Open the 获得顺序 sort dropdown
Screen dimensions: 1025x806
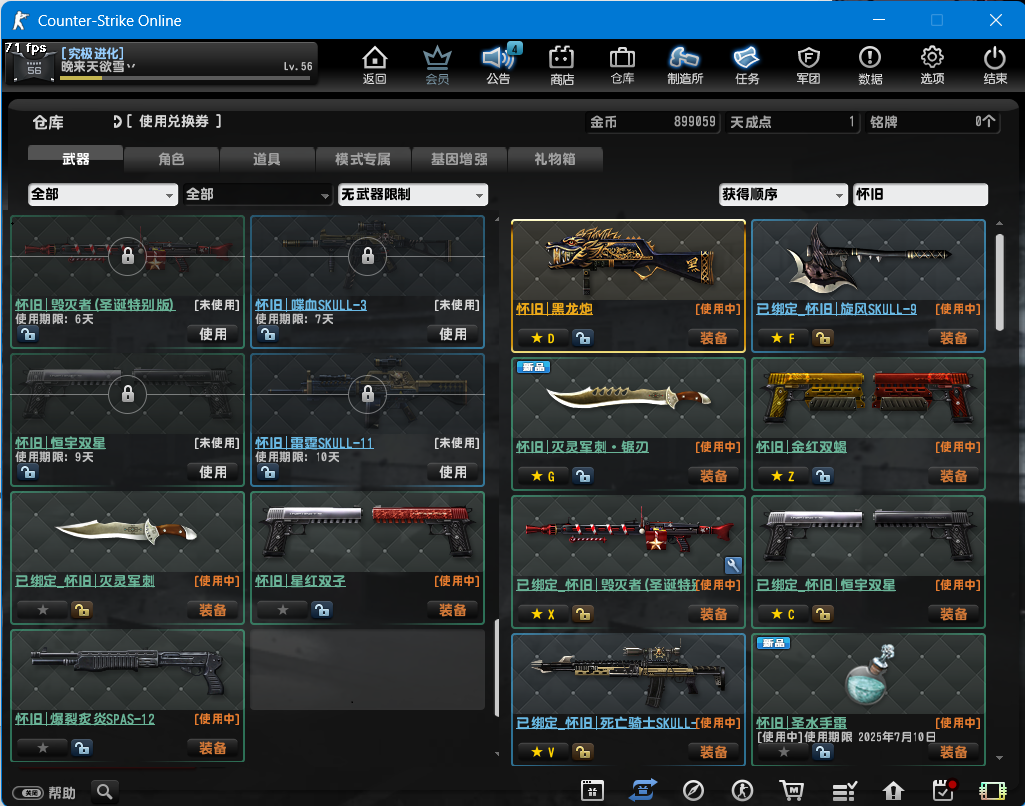pos(782,194)
